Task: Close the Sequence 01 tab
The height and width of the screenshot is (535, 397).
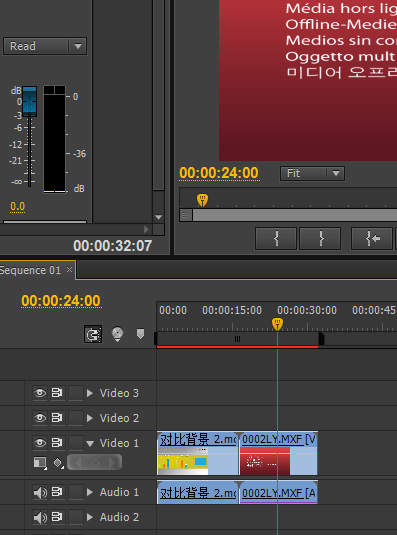Action: tap(69, 270)
